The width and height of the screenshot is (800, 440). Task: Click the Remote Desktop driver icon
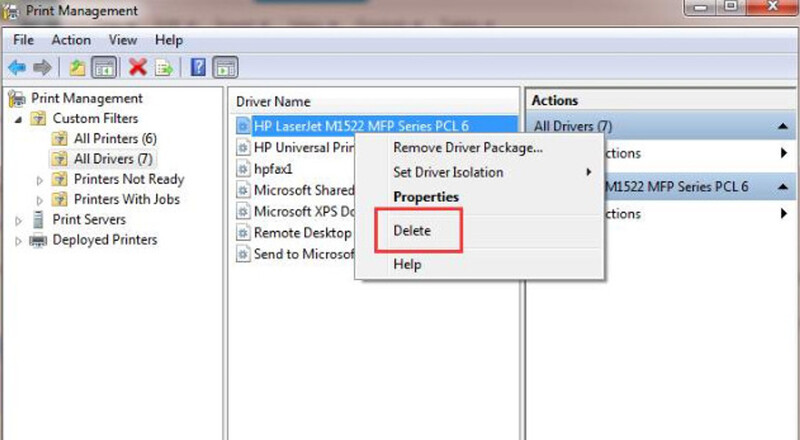[243, 233]
